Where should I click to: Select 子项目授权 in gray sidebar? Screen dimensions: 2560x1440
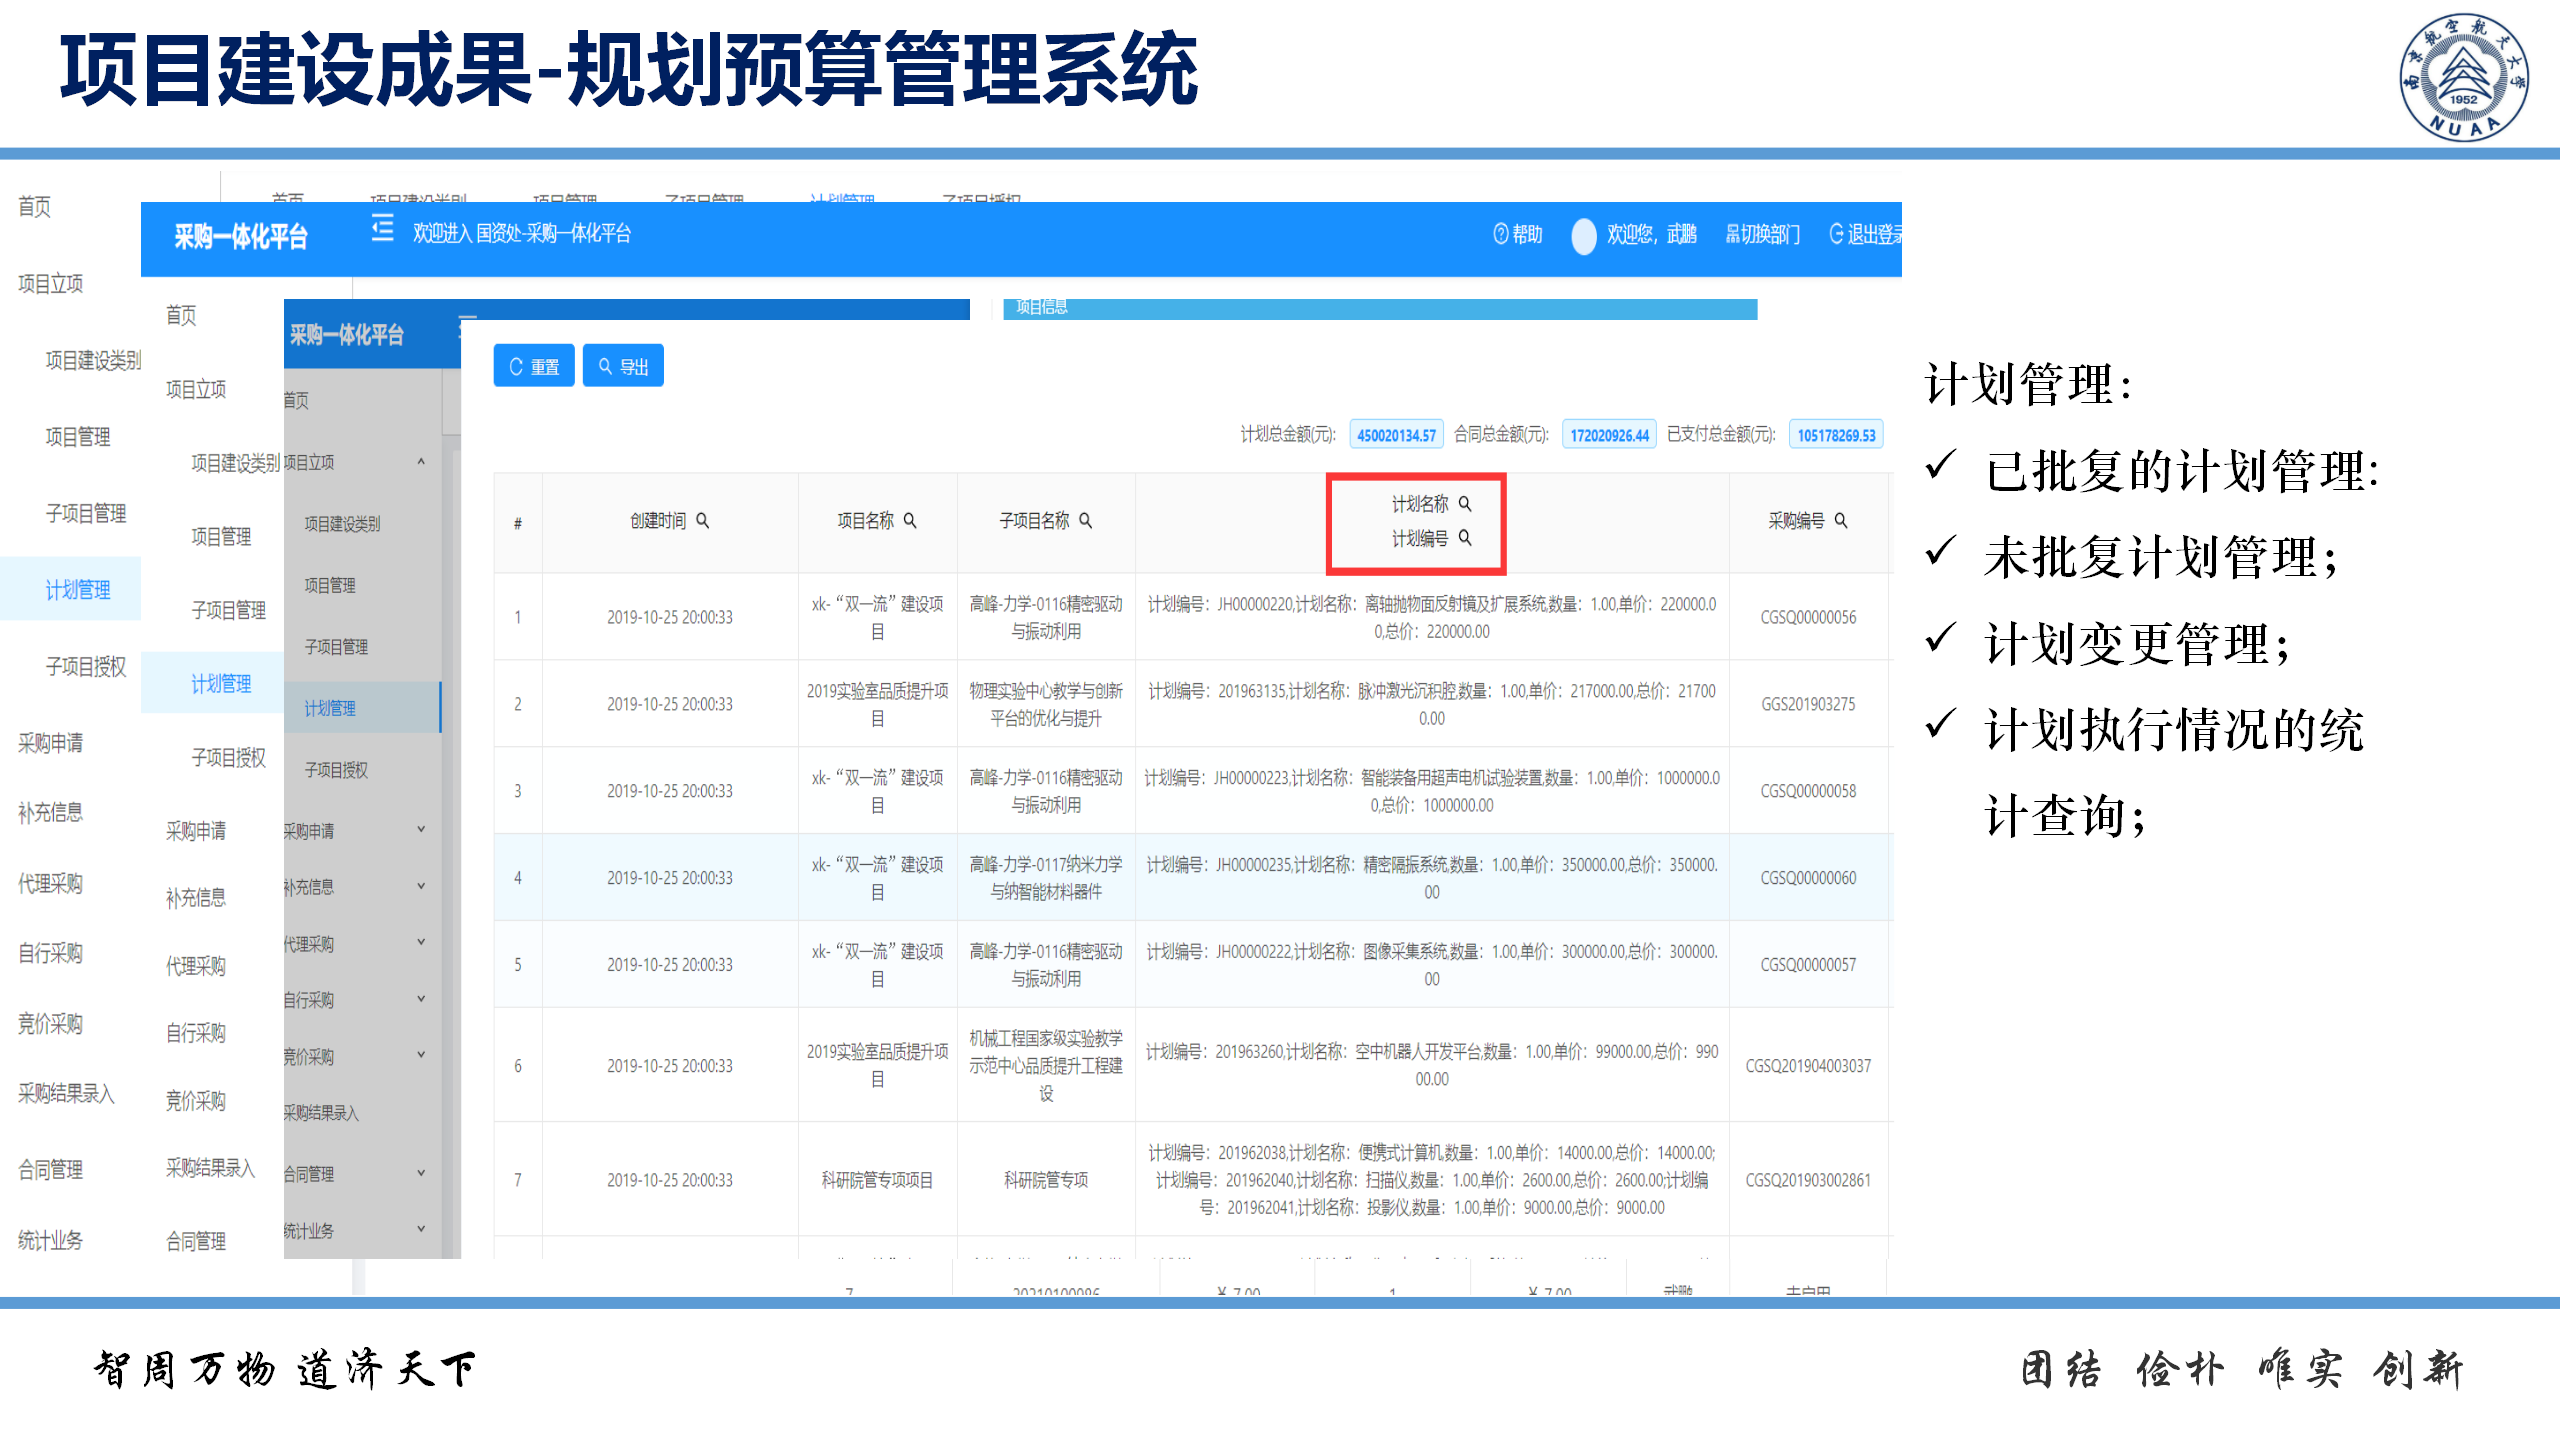[336, 770]
